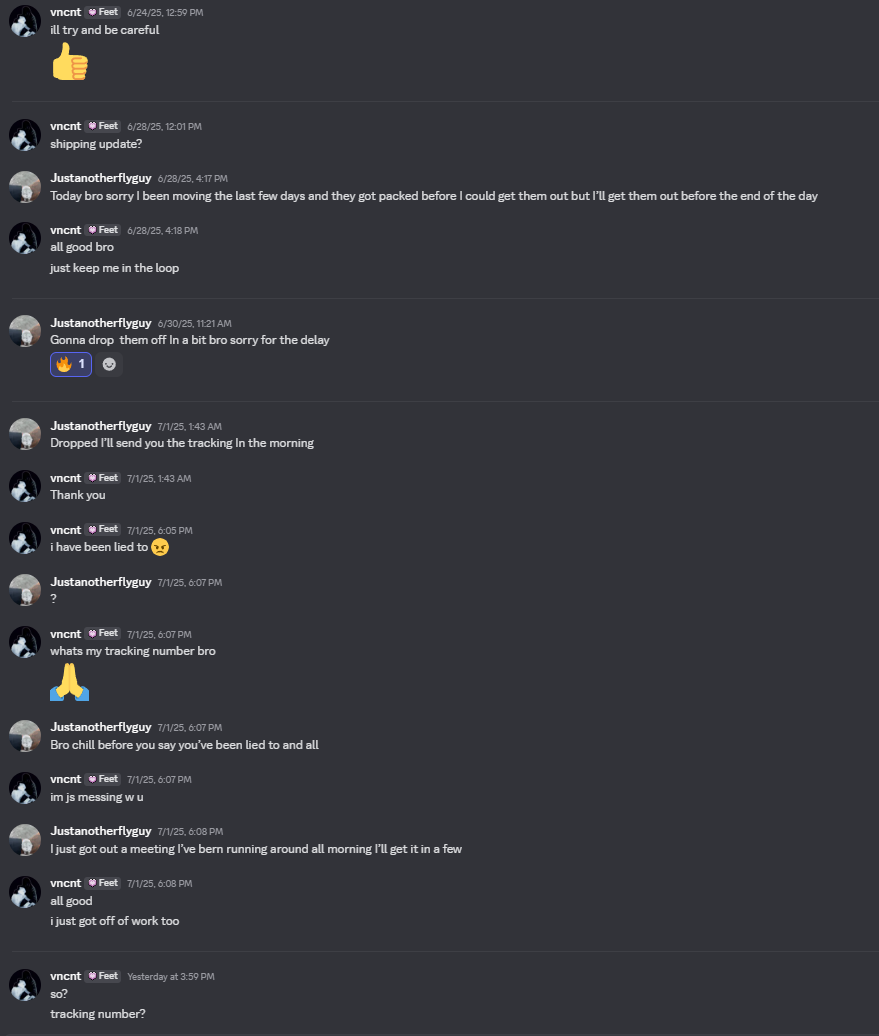Viewport: 879px width, 1036px height.
Task: Click the praying hands emoji
Action: [x=69, y=683]
